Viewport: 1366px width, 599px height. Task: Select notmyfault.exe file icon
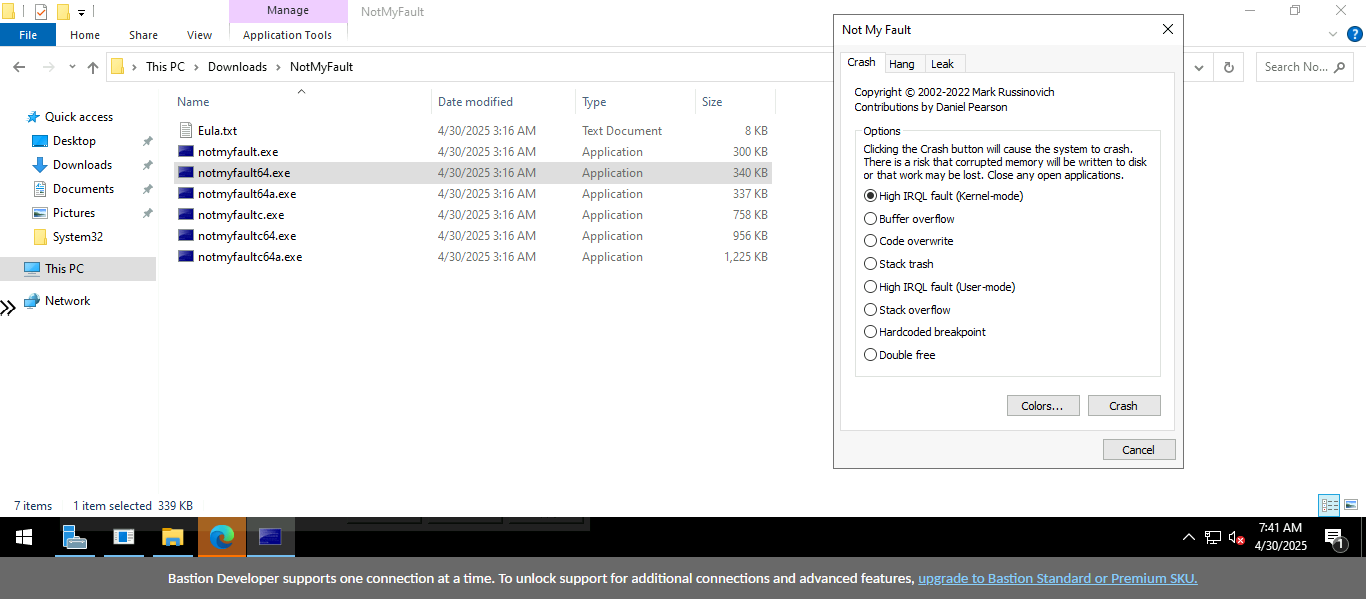pyautogui.click(x=186, y=151)
